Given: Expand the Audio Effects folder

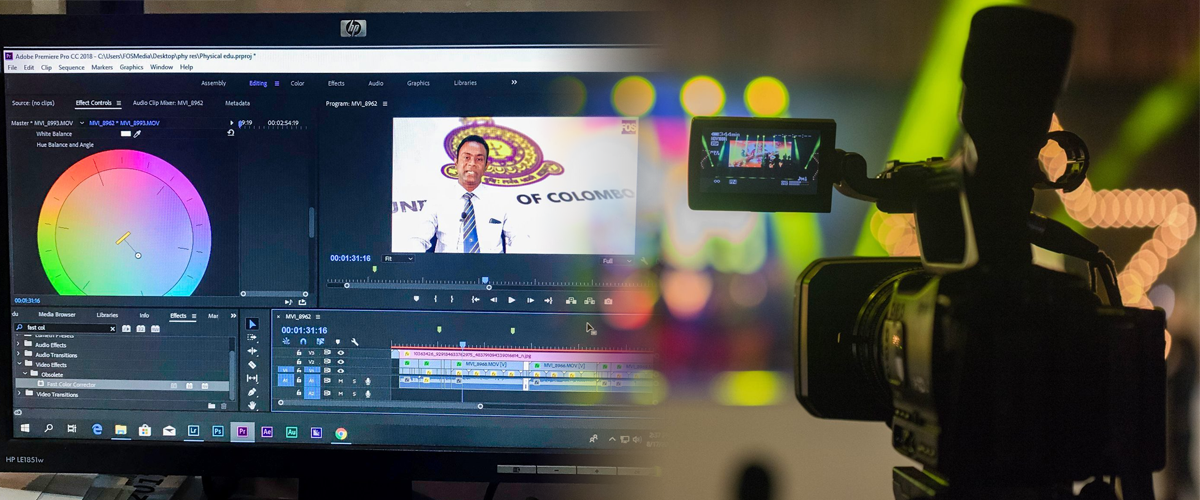Looking at the screenshot, I should pyautogui.click(x=18, y=344).
